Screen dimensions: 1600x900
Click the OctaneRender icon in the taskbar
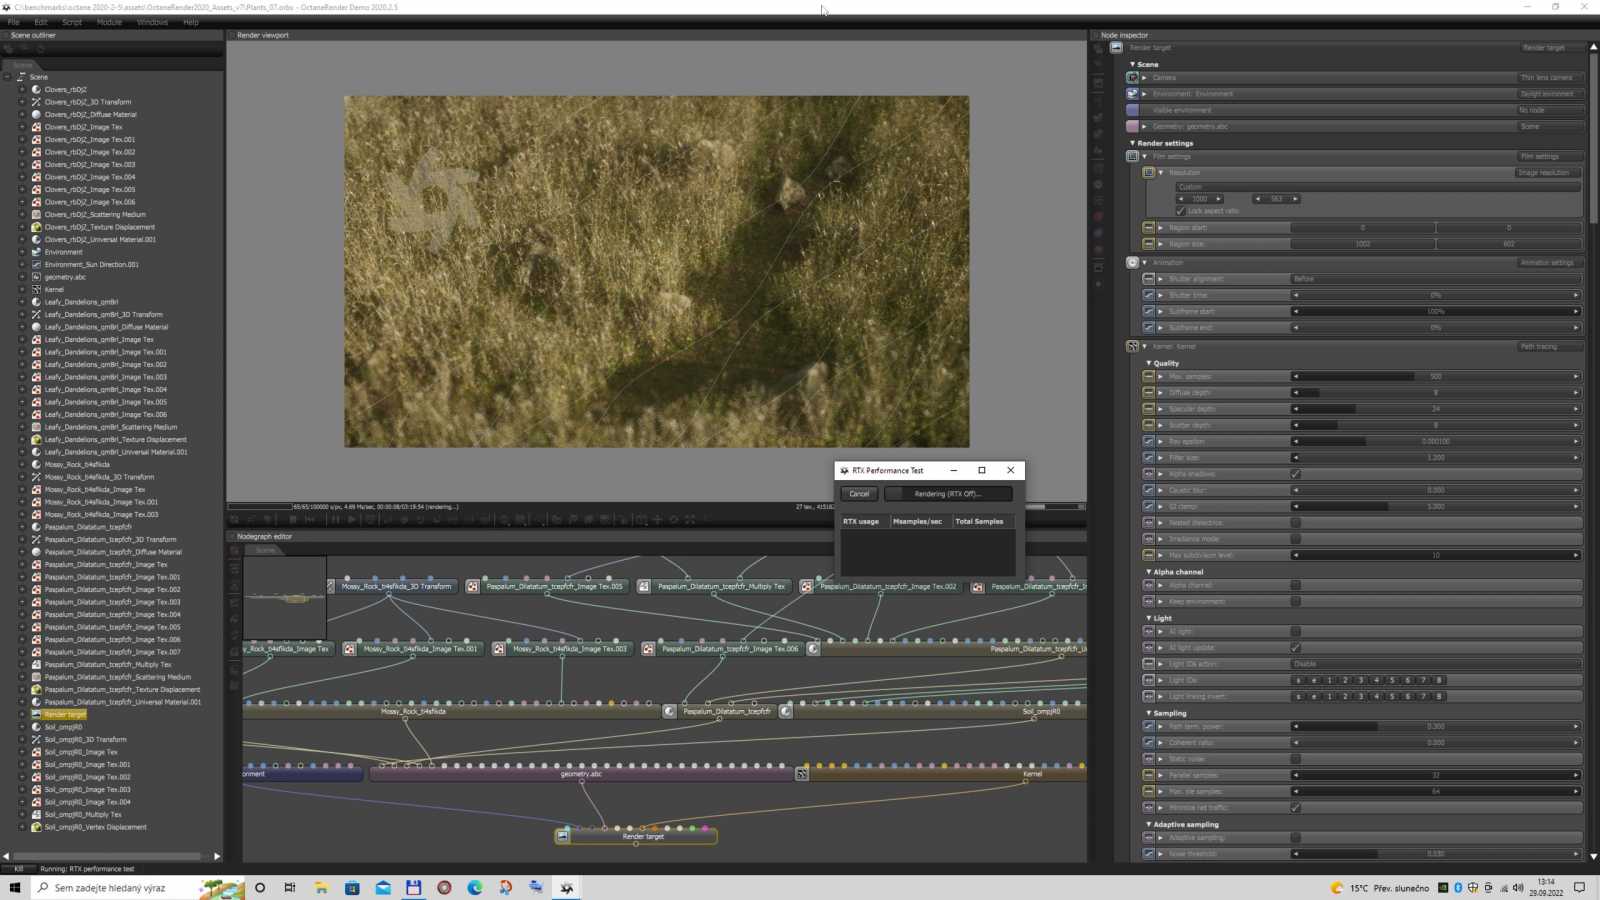point(567,888)
